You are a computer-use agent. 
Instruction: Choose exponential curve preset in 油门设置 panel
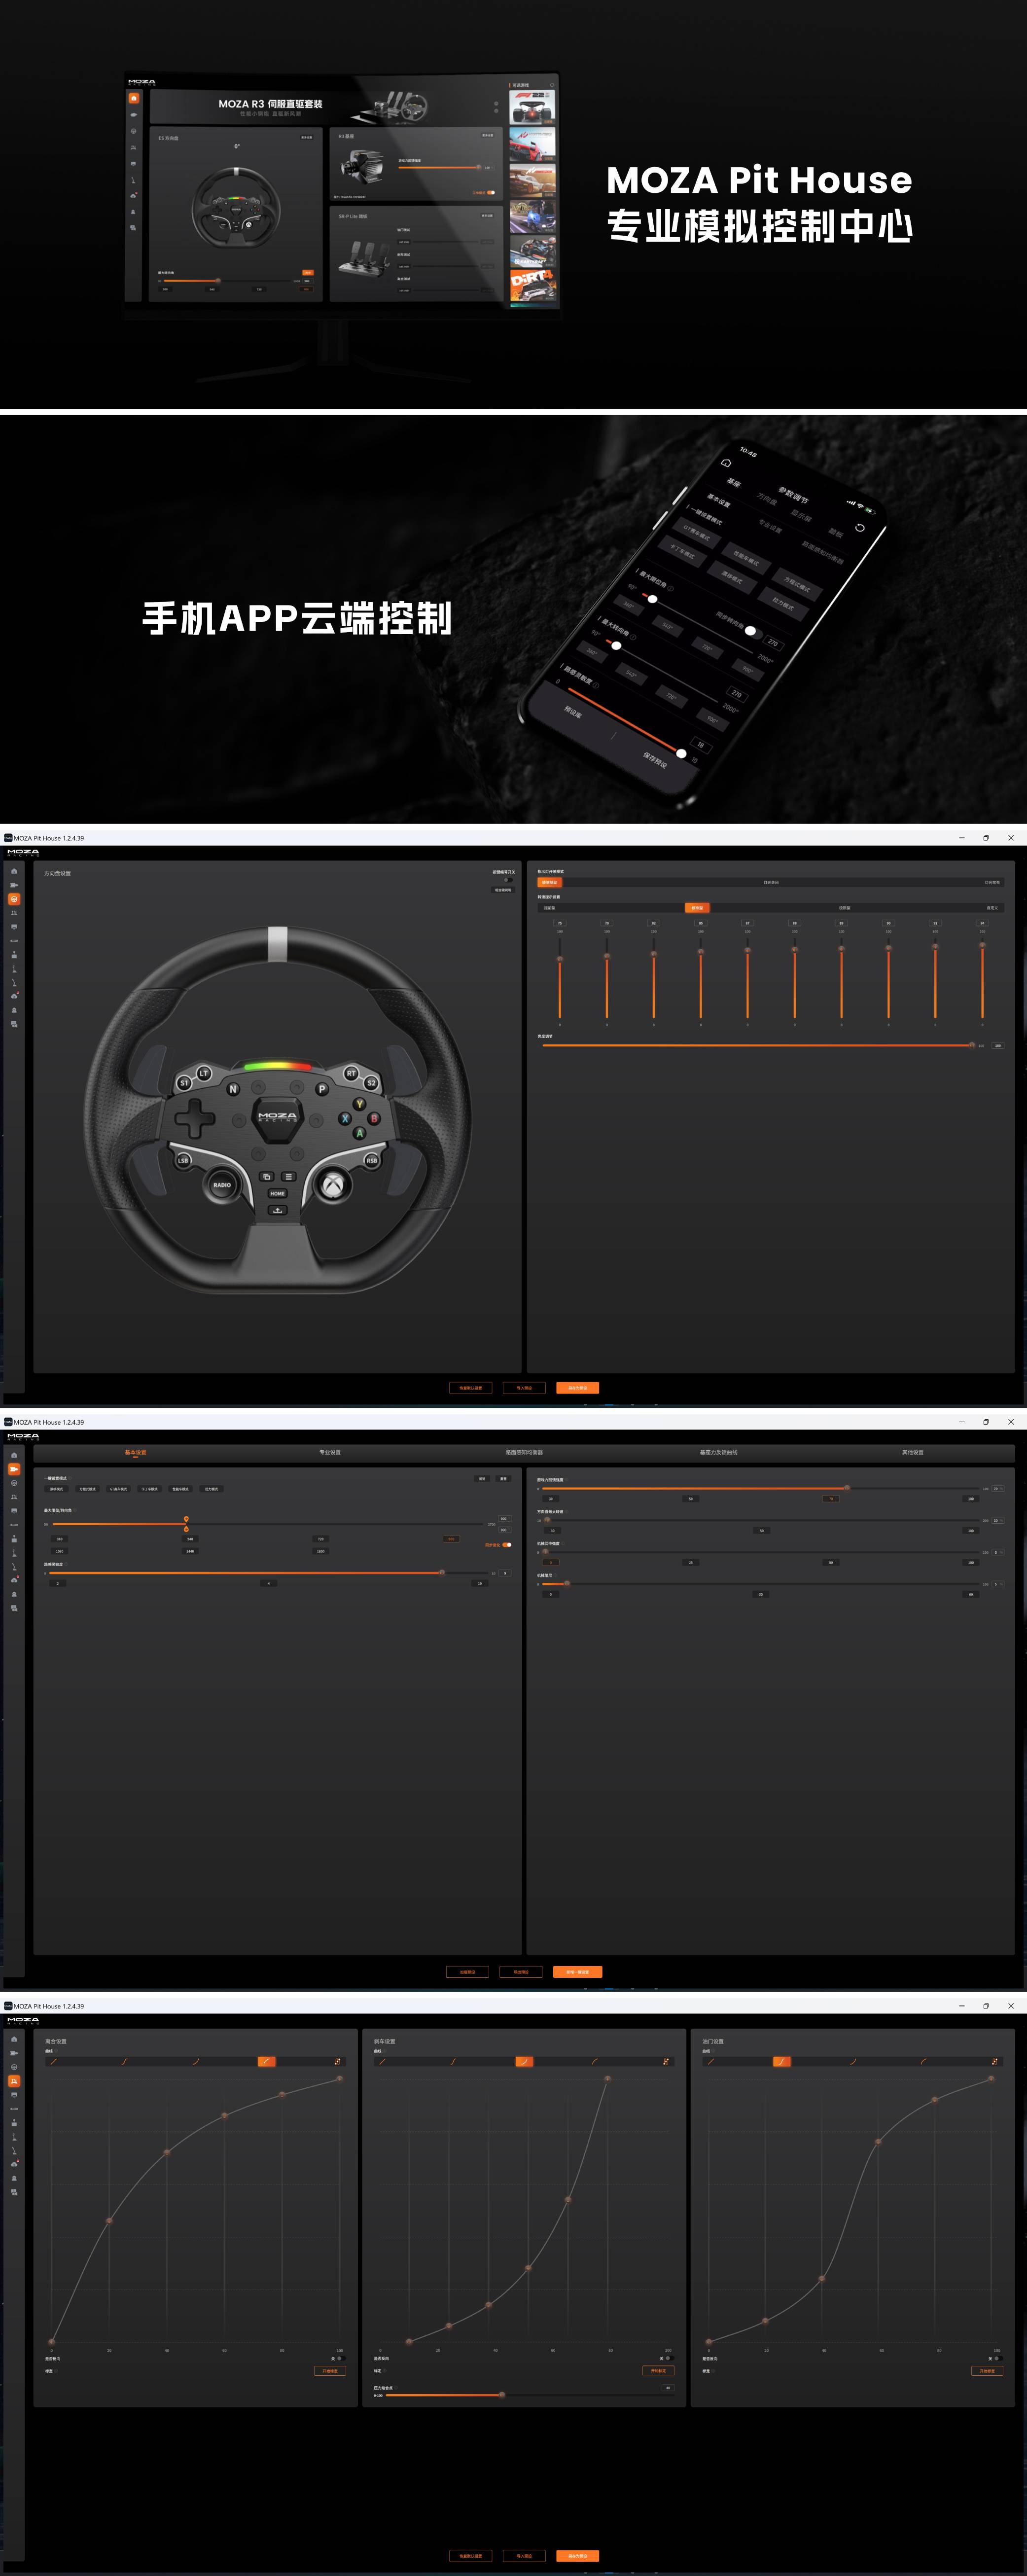coord(852,2061)
